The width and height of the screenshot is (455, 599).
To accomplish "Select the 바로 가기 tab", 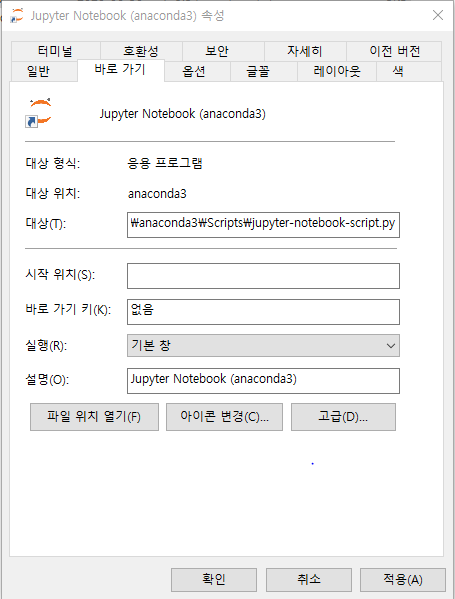I will 121,70.
